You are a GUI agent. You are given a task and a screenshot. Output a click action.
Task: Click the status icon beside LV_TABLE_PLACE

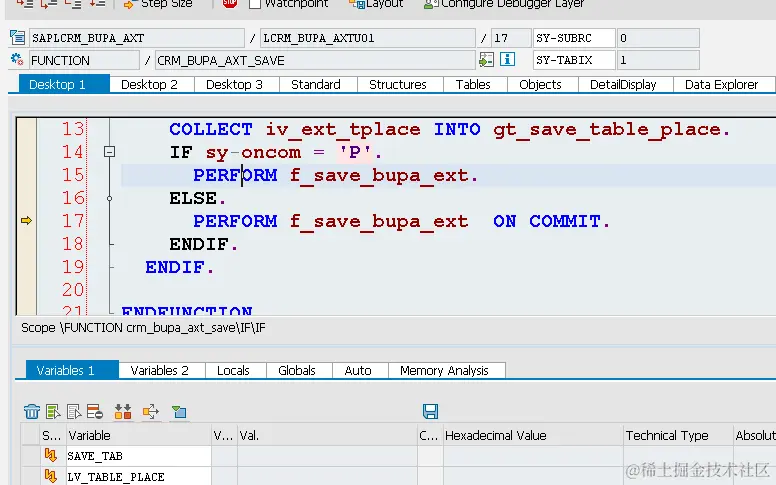(x=50, y=476)
